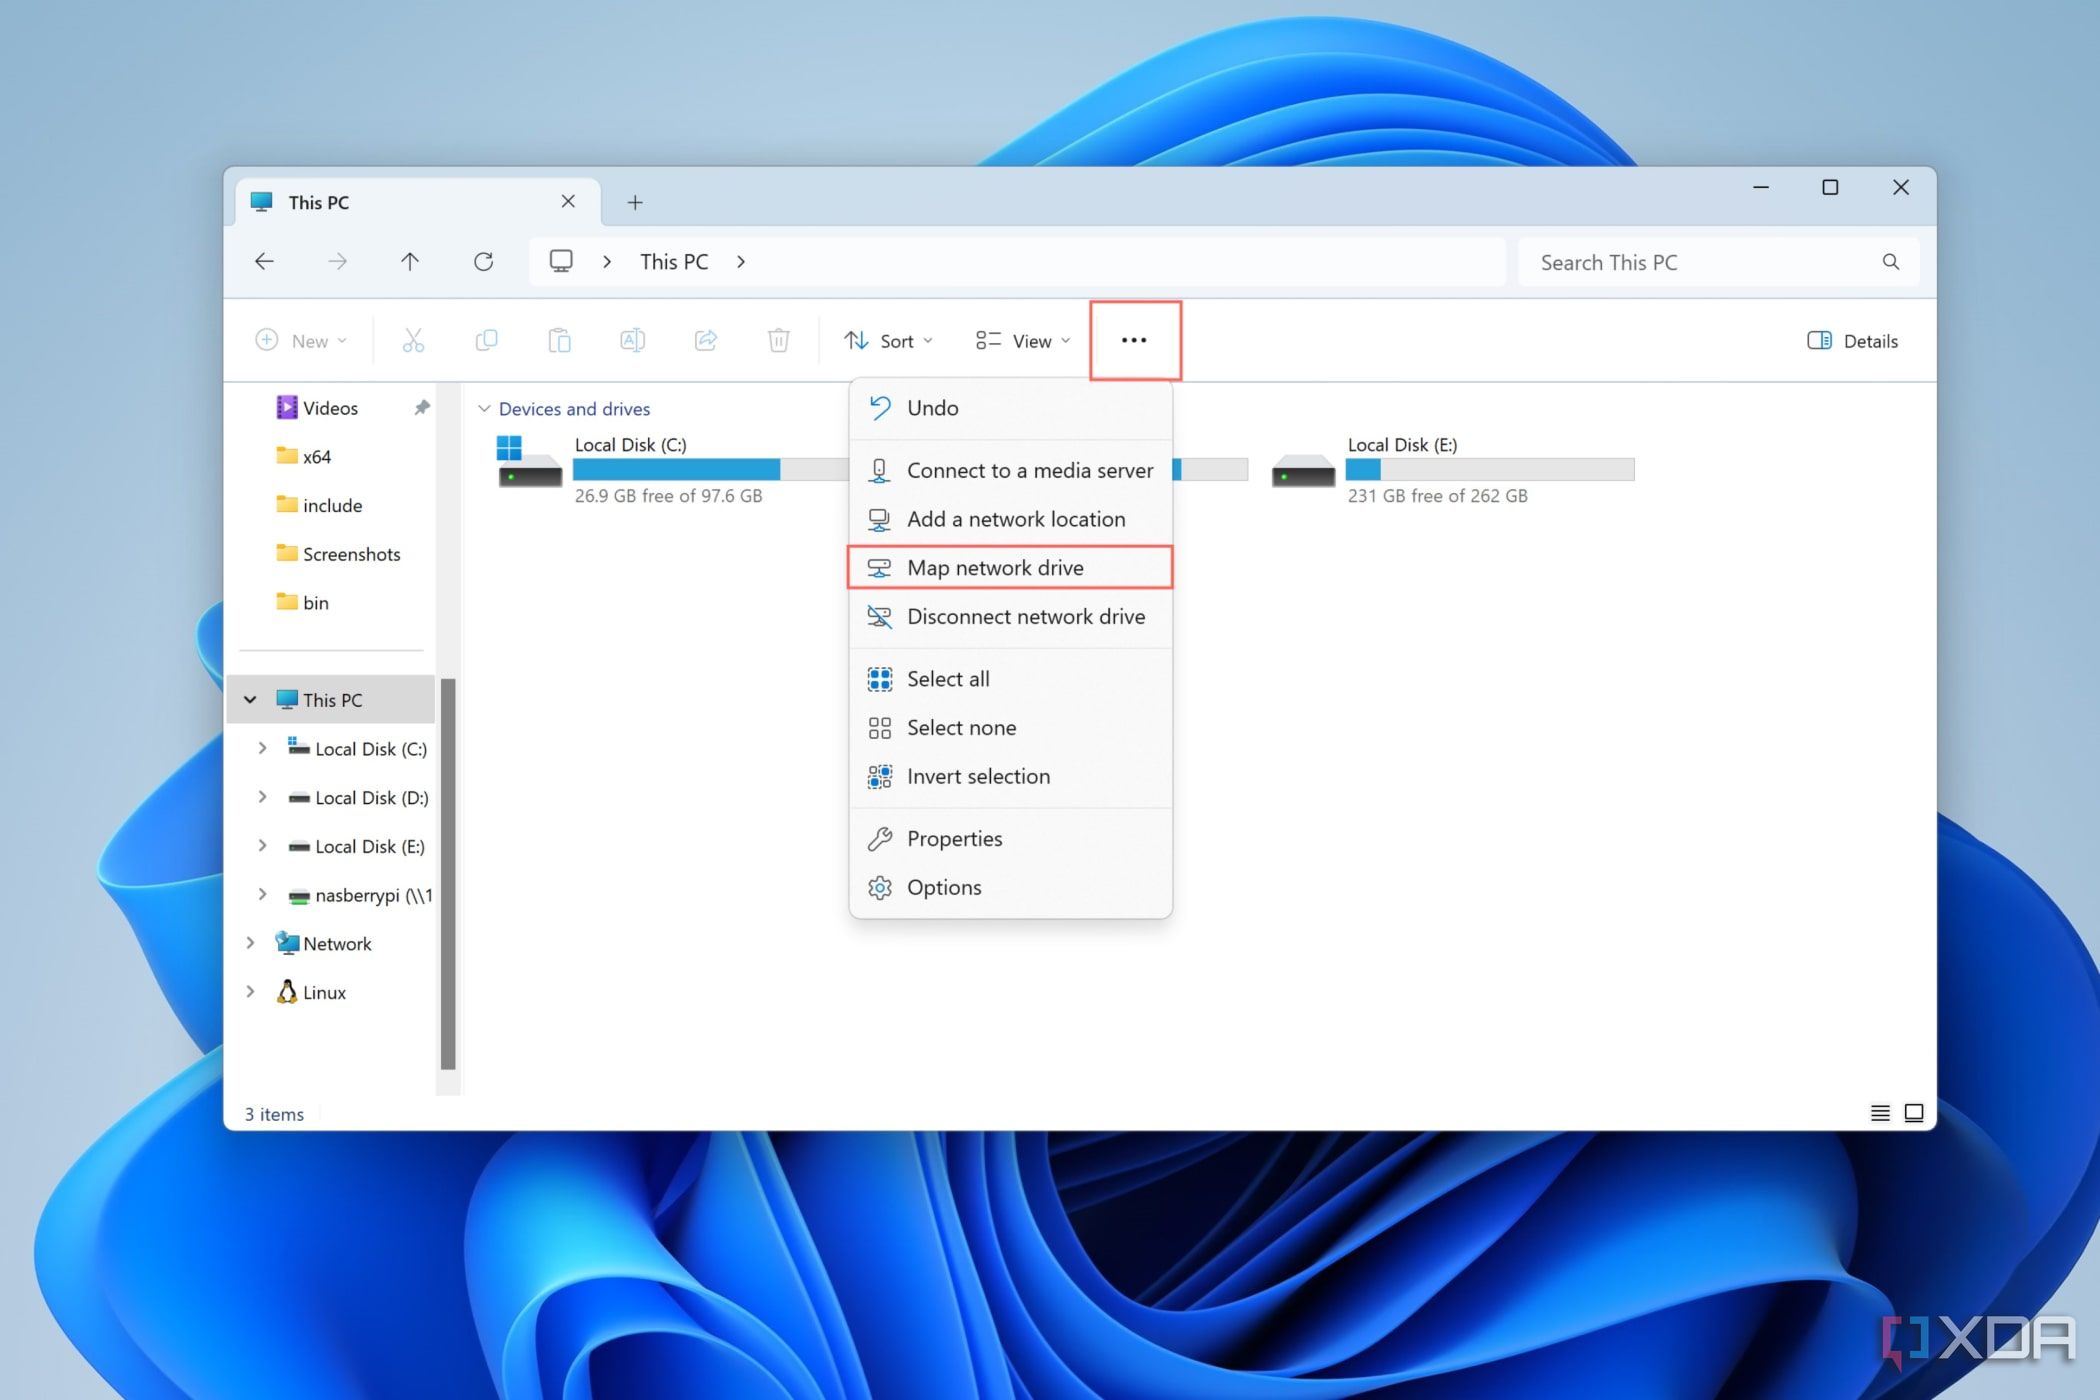
Task: Click the Map network drive icon
Action: click(x=881, y=567)
